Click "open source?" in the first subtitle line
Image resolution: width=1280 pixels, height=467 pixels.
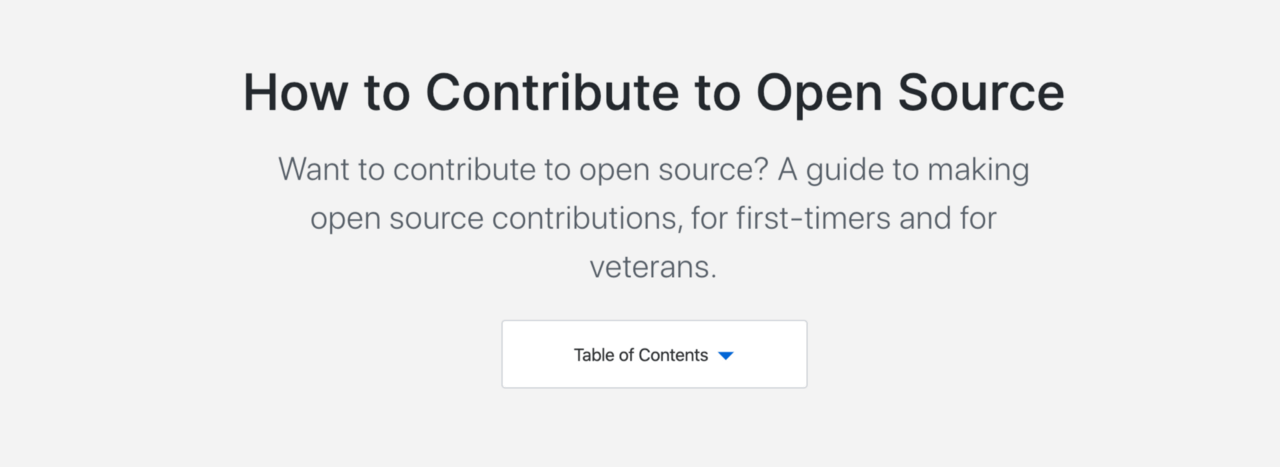[673, 169]
